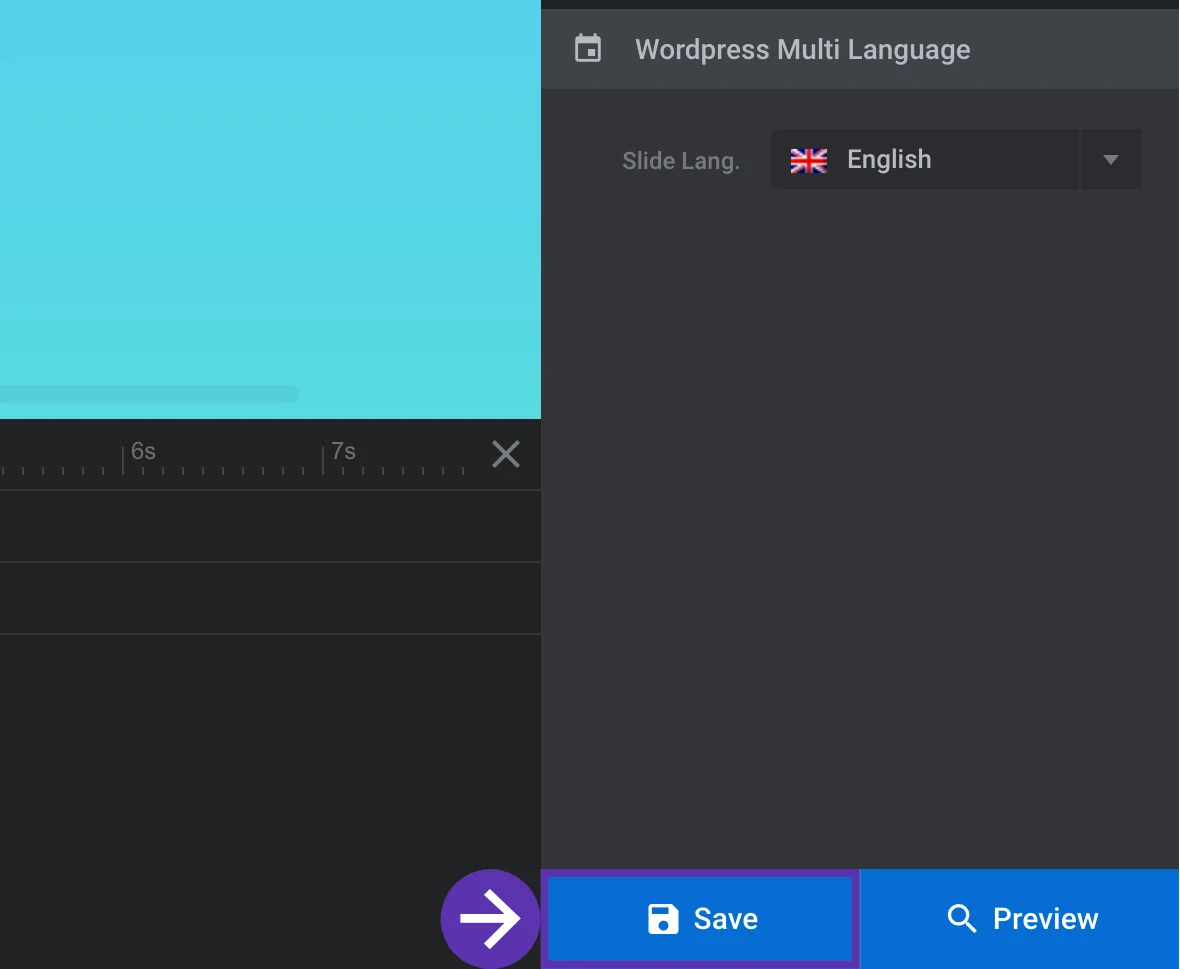This screenshot has height=969, width=1180.
Task: Close the timeline with the X icon
Action: click(506, 455)
